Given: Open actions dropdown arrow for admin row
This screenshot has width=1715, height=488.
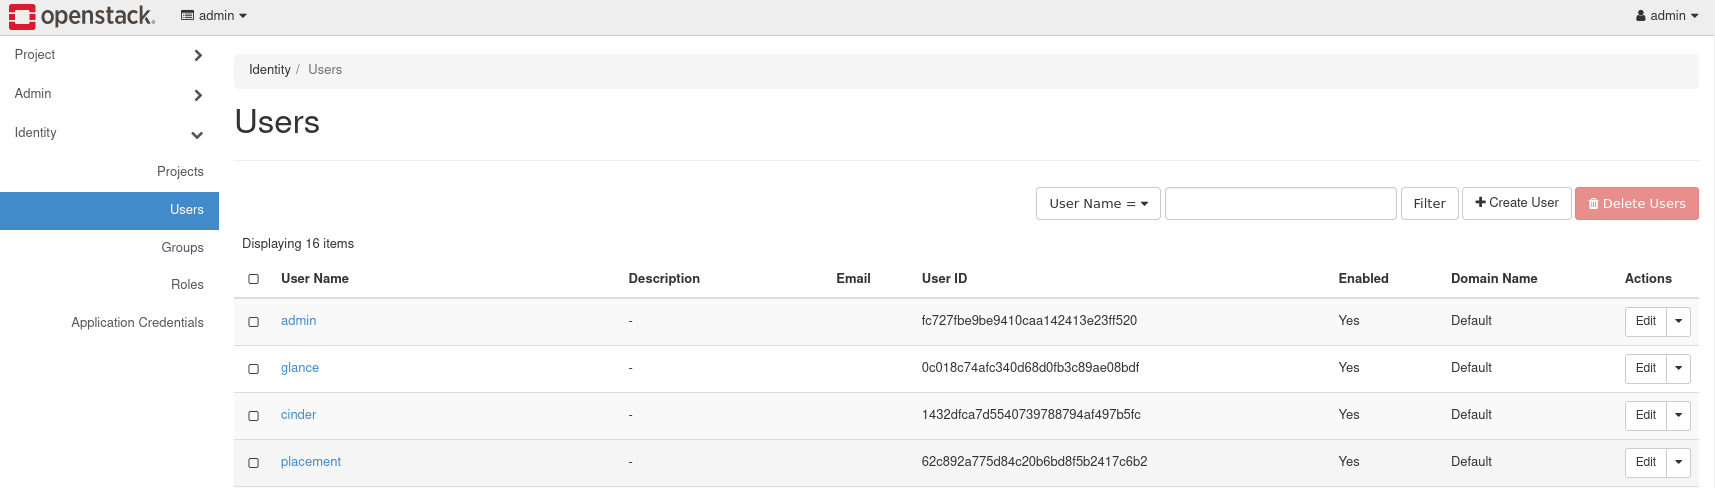Looking at the screenshot, I should [1678, 321].
